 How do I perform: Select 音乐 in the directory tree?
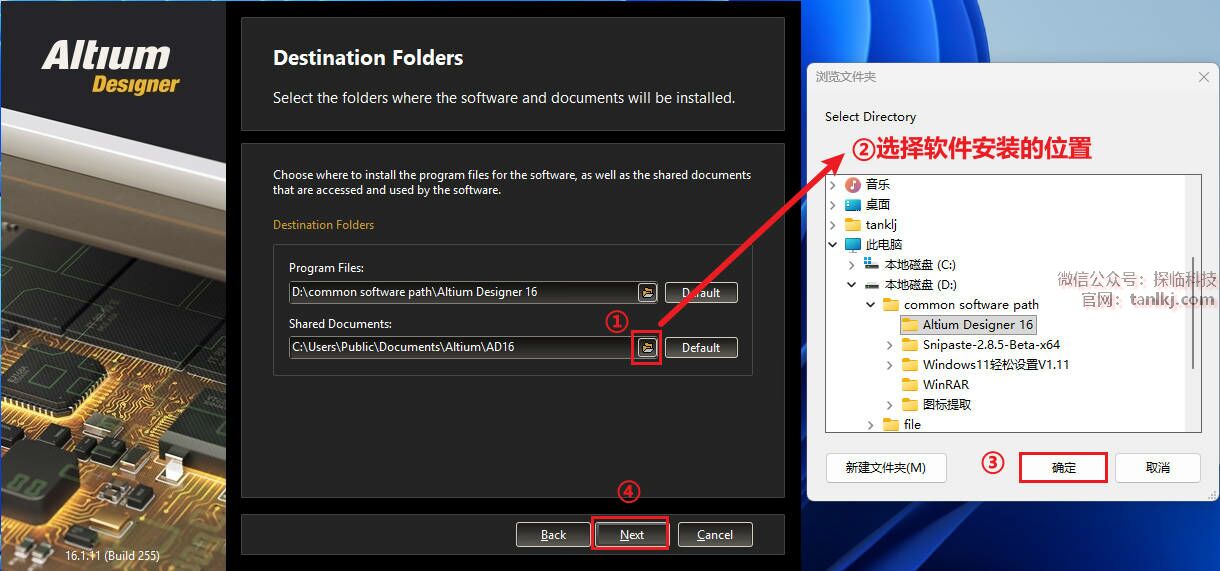click(878, 185)
